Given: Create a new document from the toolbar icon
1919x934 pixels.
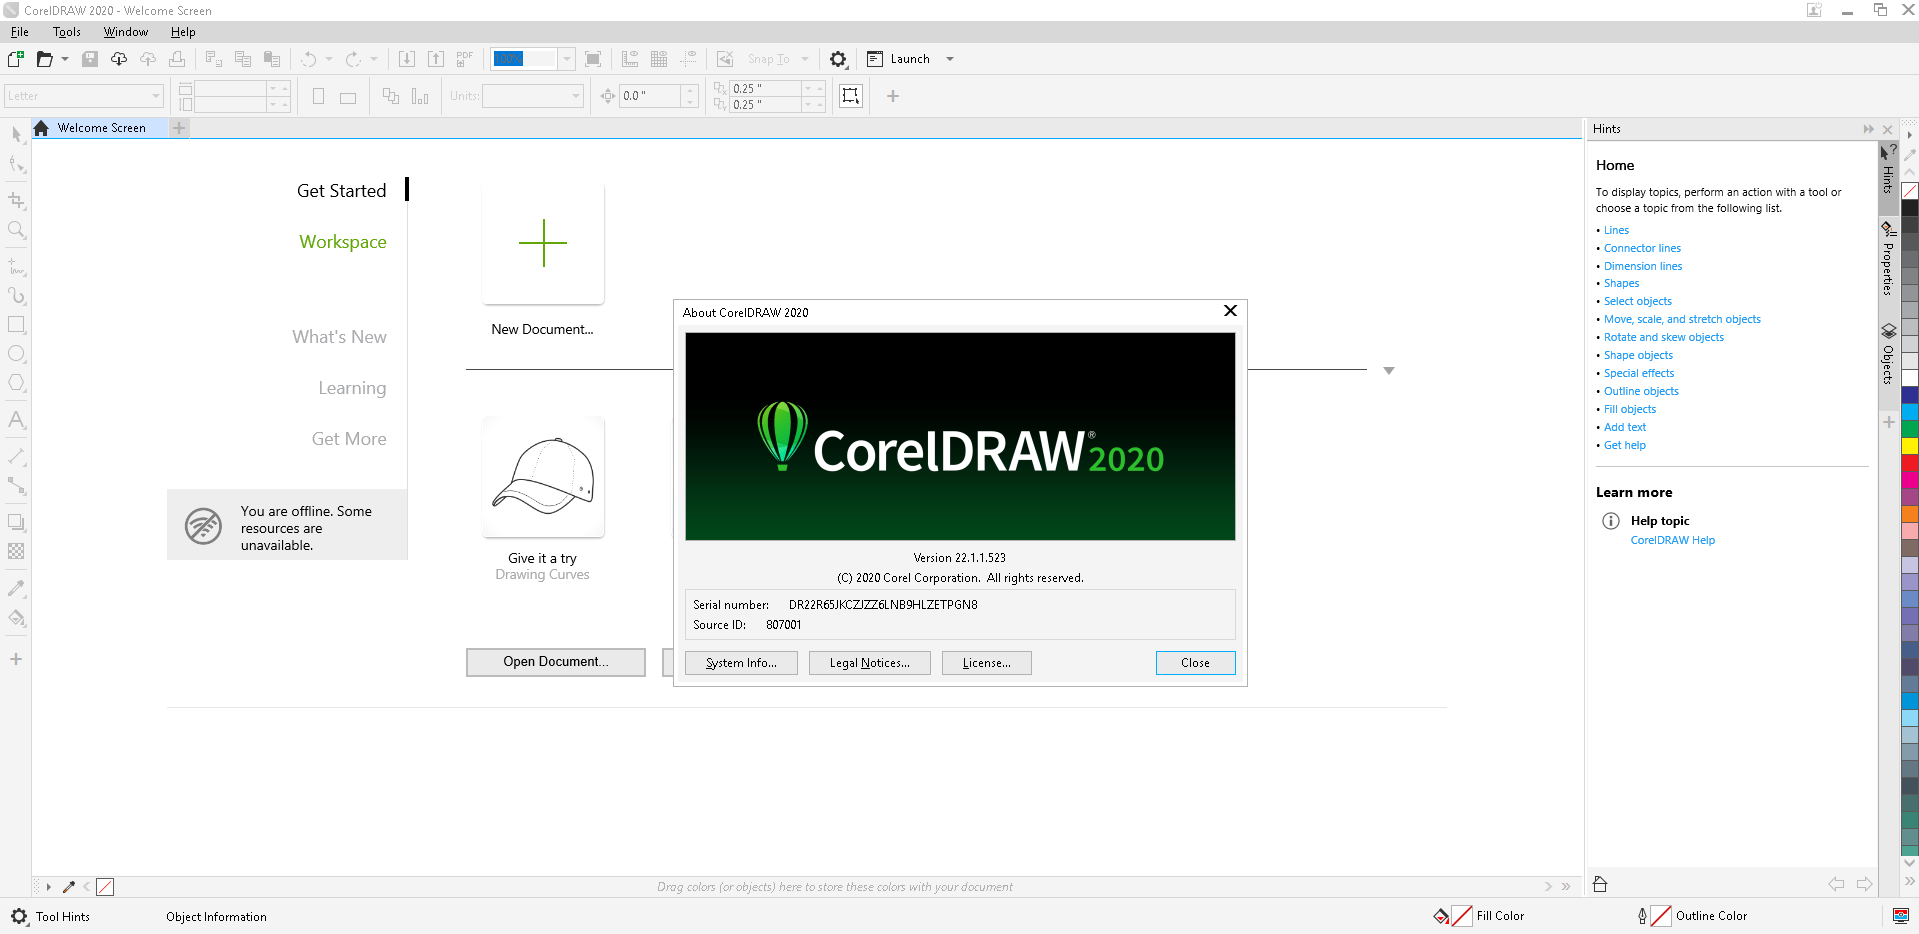Looking at the screenshot, I should coord(16,59).
